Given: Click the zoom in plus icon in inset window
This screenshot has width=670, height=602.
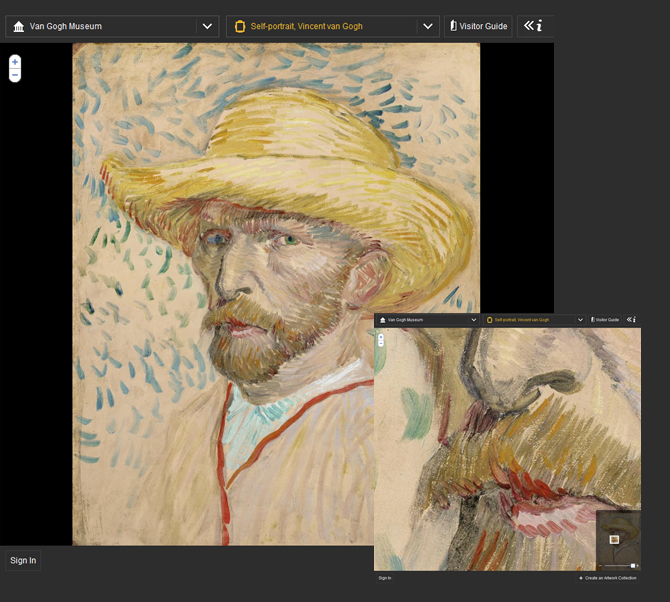Looking at the screenshot, I should coord(380,337).
